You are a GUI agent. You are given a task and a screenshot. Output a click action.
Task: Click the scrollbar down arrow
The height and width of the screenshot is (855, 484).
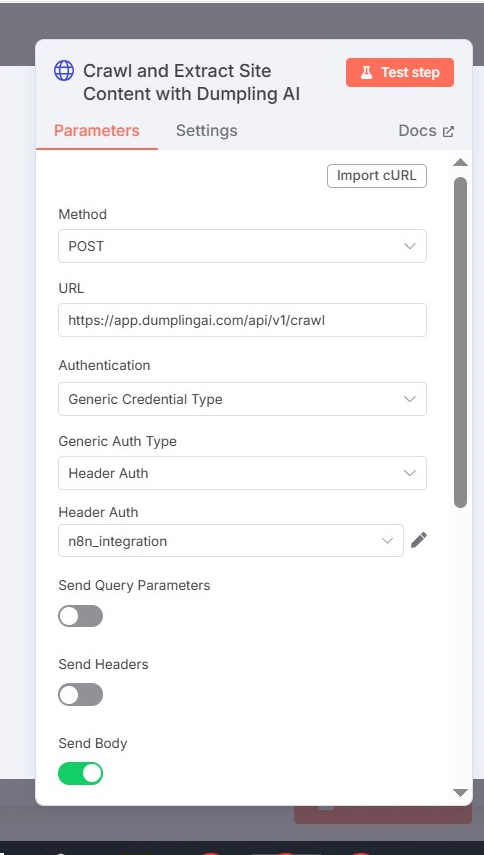(461, 793)
